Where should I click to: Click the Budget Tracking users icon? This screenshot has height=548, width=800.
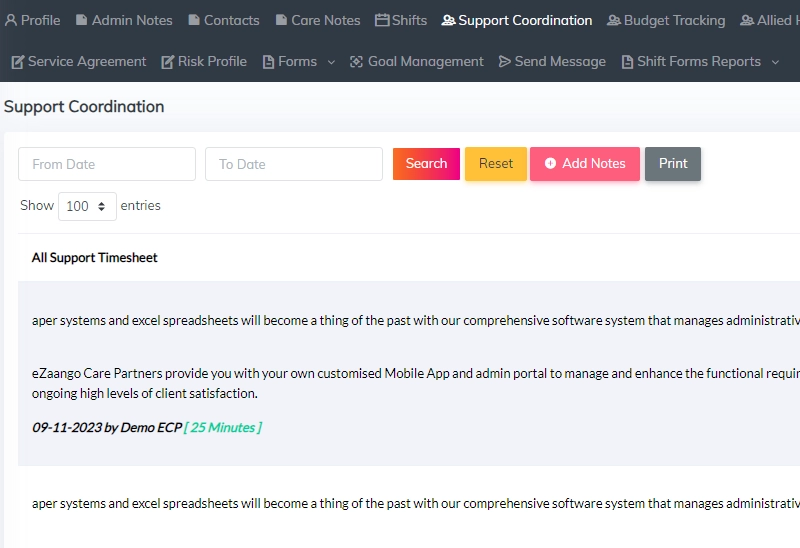(614, 20)
